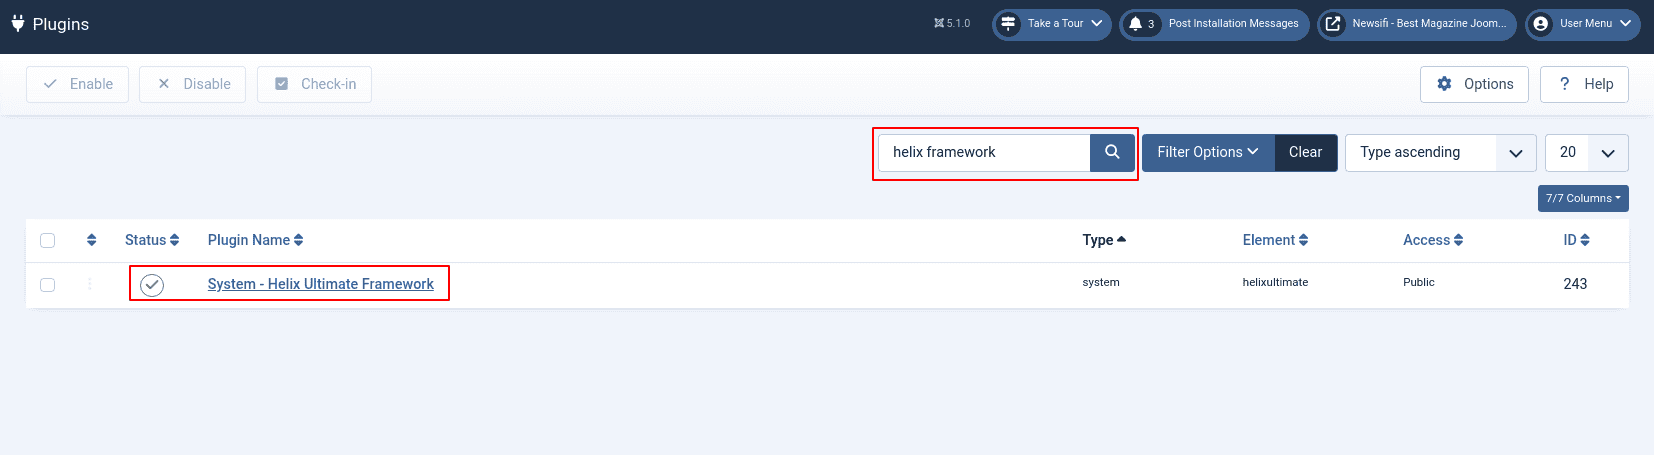1654x455 pixels.
Task: Click the Joomla plug icon beside Plugins
Action: click(x=17, y=23)
